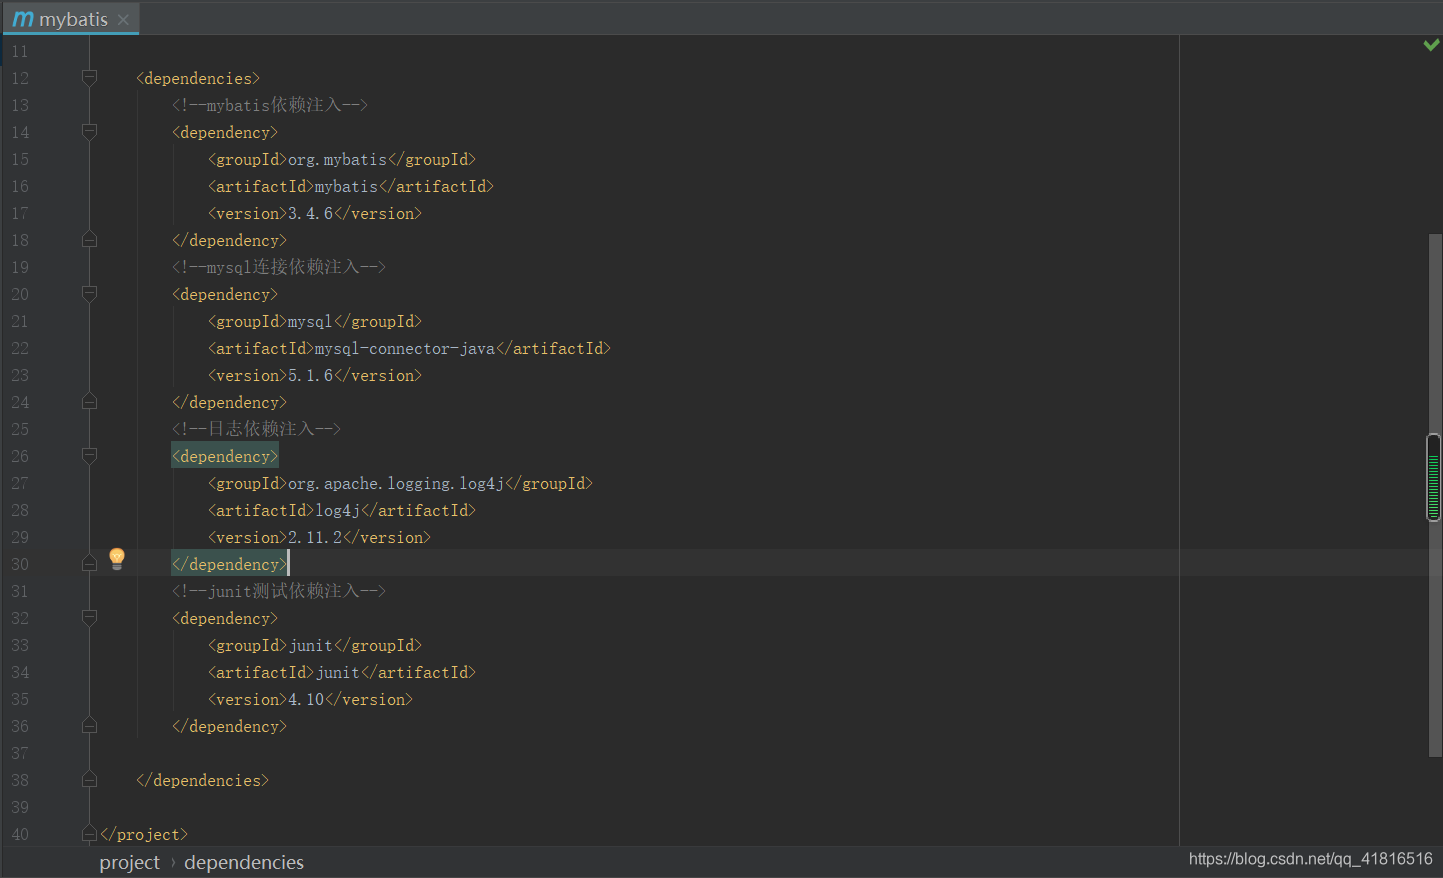Click the green inspection checkmark icon
Image resolution: width=1443 pixels, height=878 pixels.
1431,45
